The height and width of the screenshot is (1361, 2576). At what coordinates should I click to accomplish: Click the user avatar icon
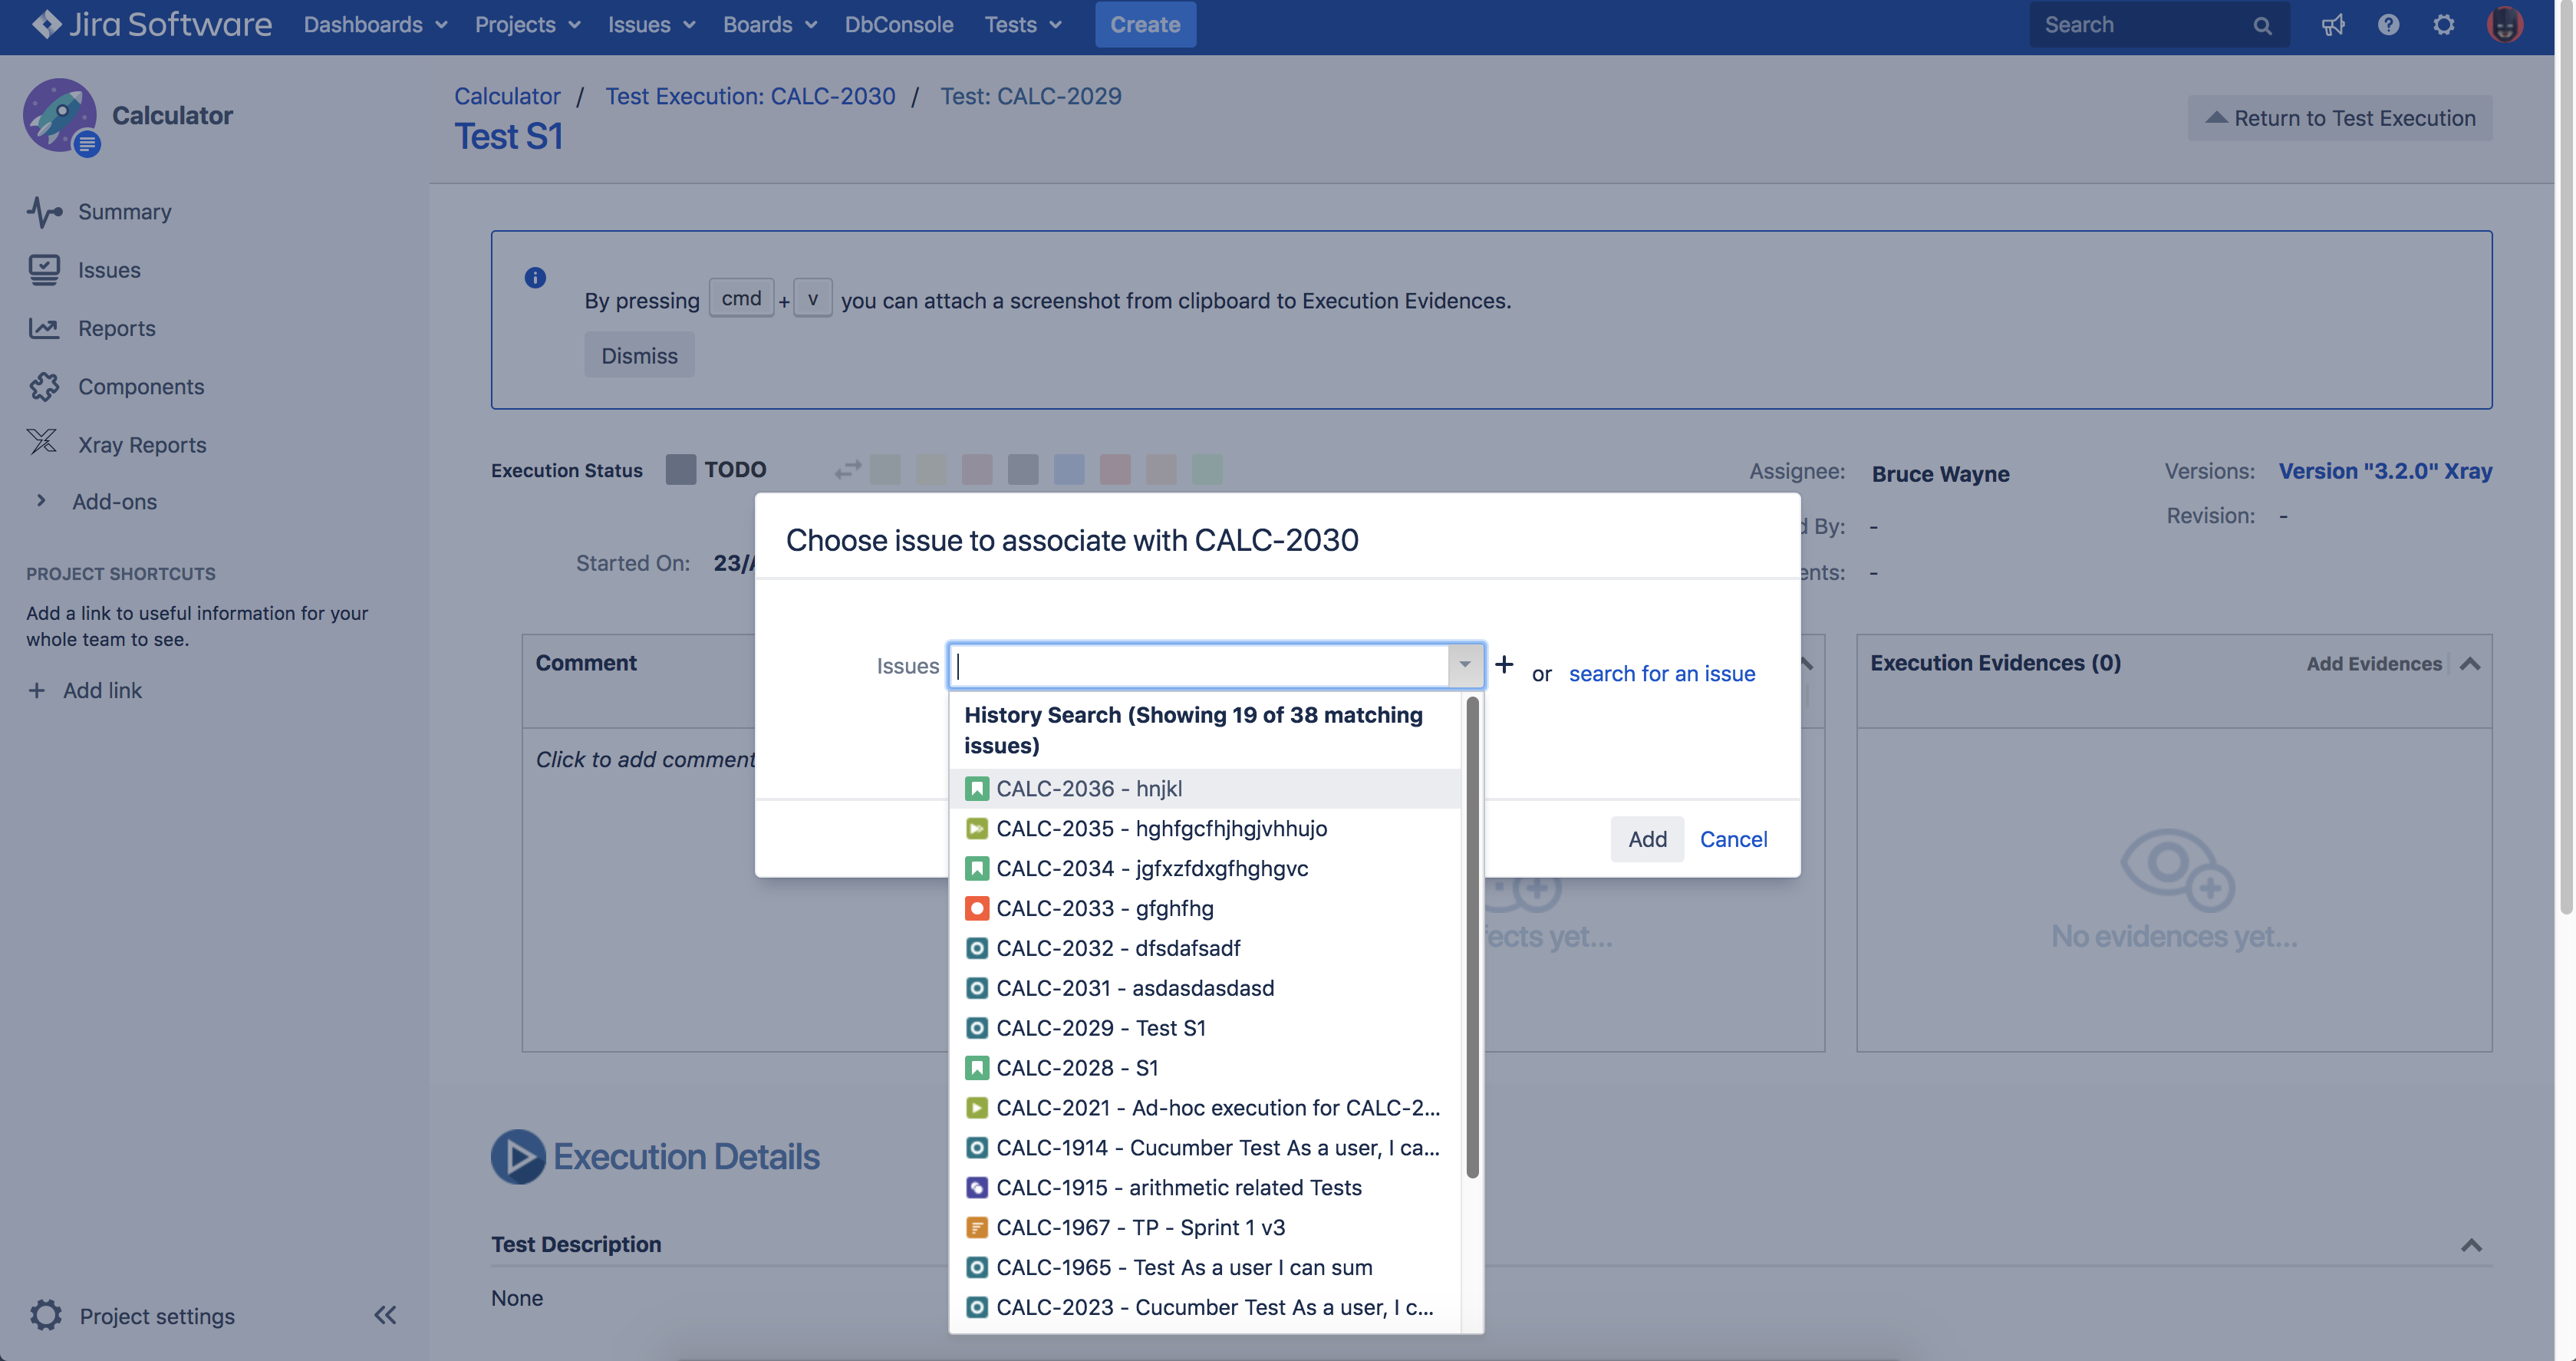click(x=2505, y=24)
